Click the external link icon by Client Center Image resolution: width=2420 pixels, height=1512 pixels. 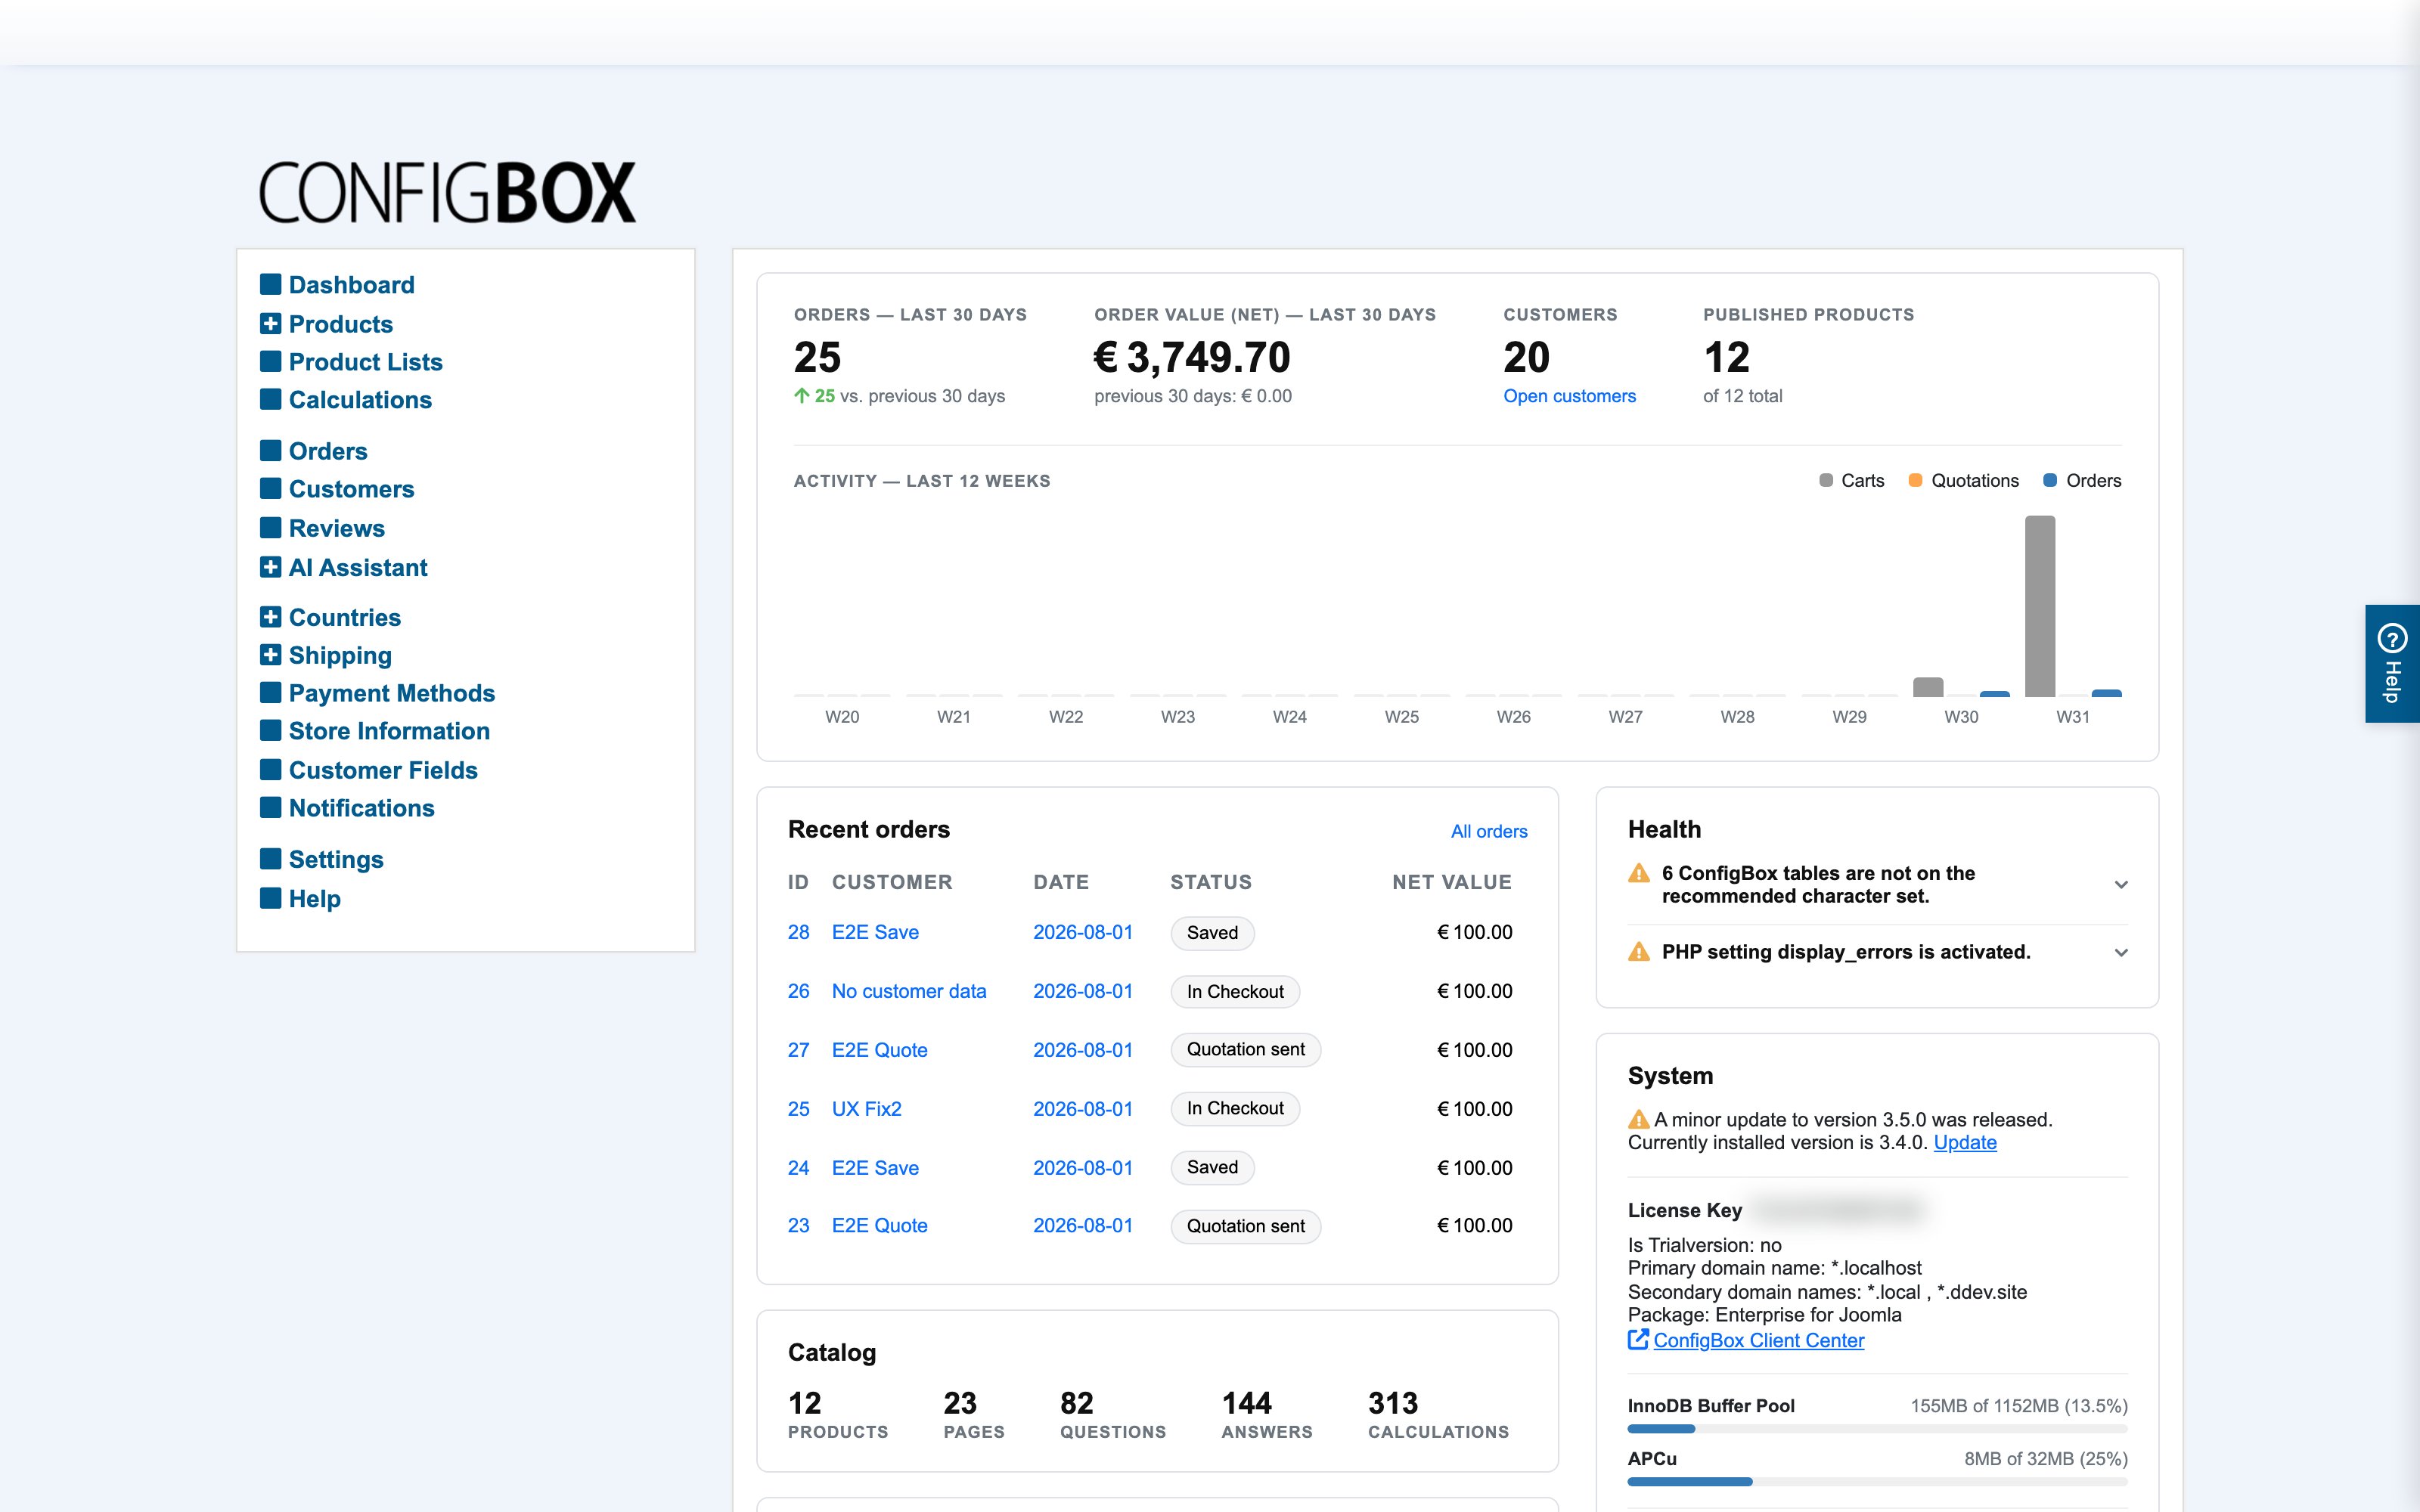coord(1638,1339)
